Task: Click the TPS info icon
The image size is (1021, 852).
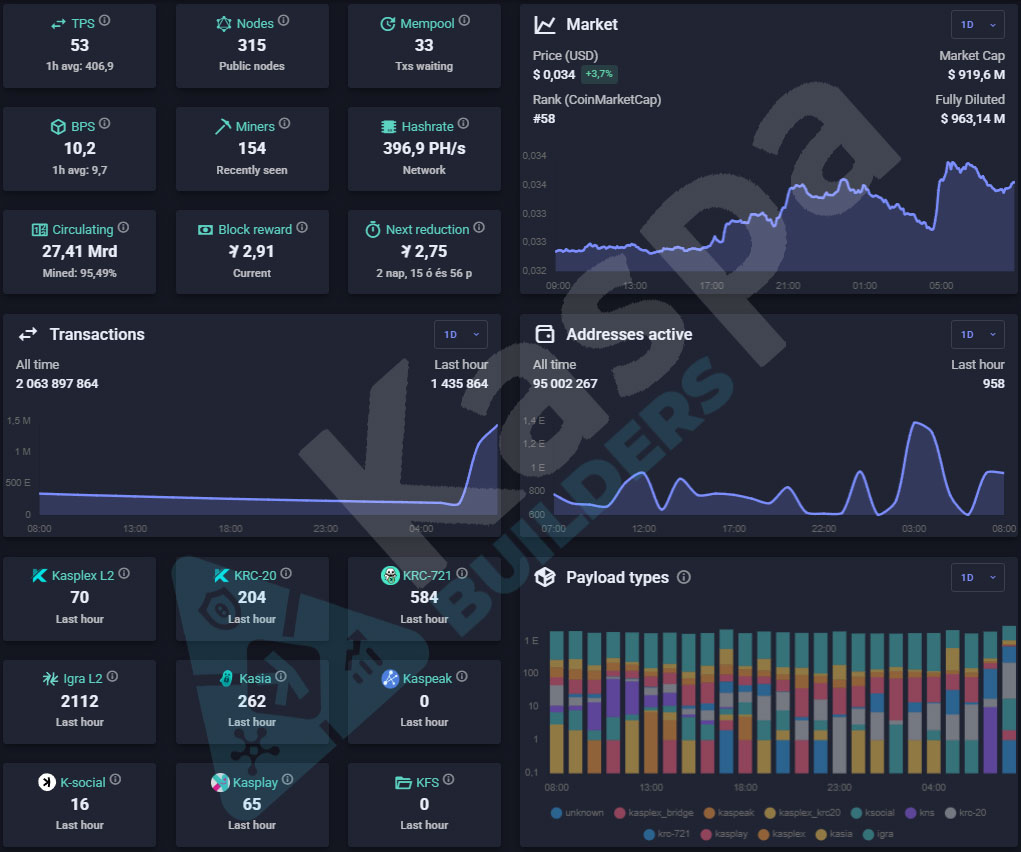Action: pos(104,21)
